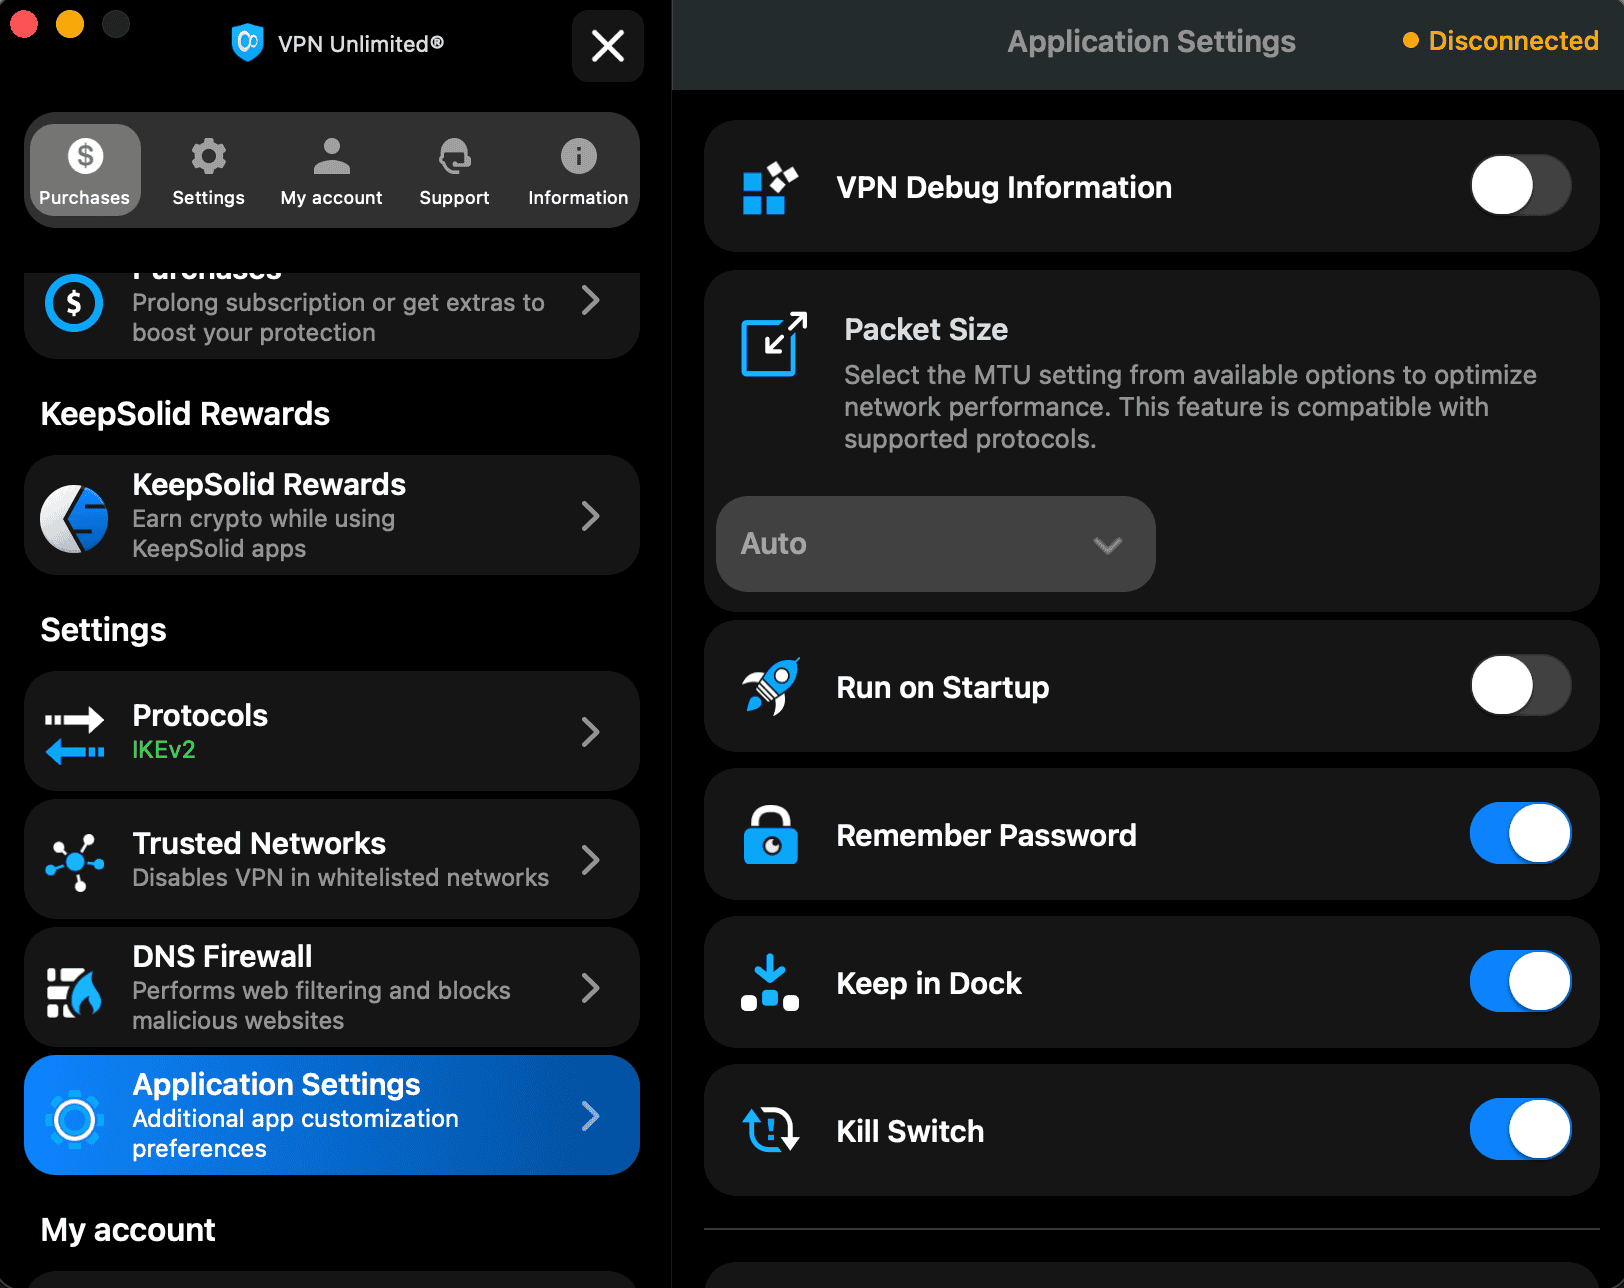
Task: Click the Kill Switch icon
Action: [770, 1130]
